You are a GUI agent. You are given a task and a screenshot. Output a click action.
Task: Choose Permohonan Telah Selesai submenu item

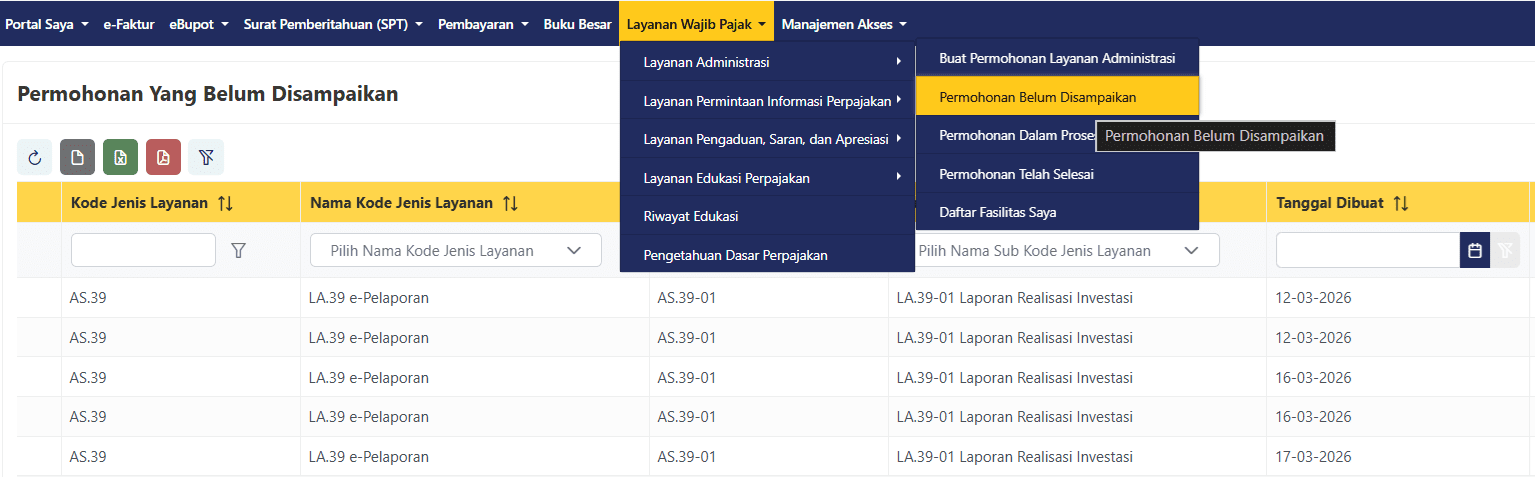[1057, 174]
